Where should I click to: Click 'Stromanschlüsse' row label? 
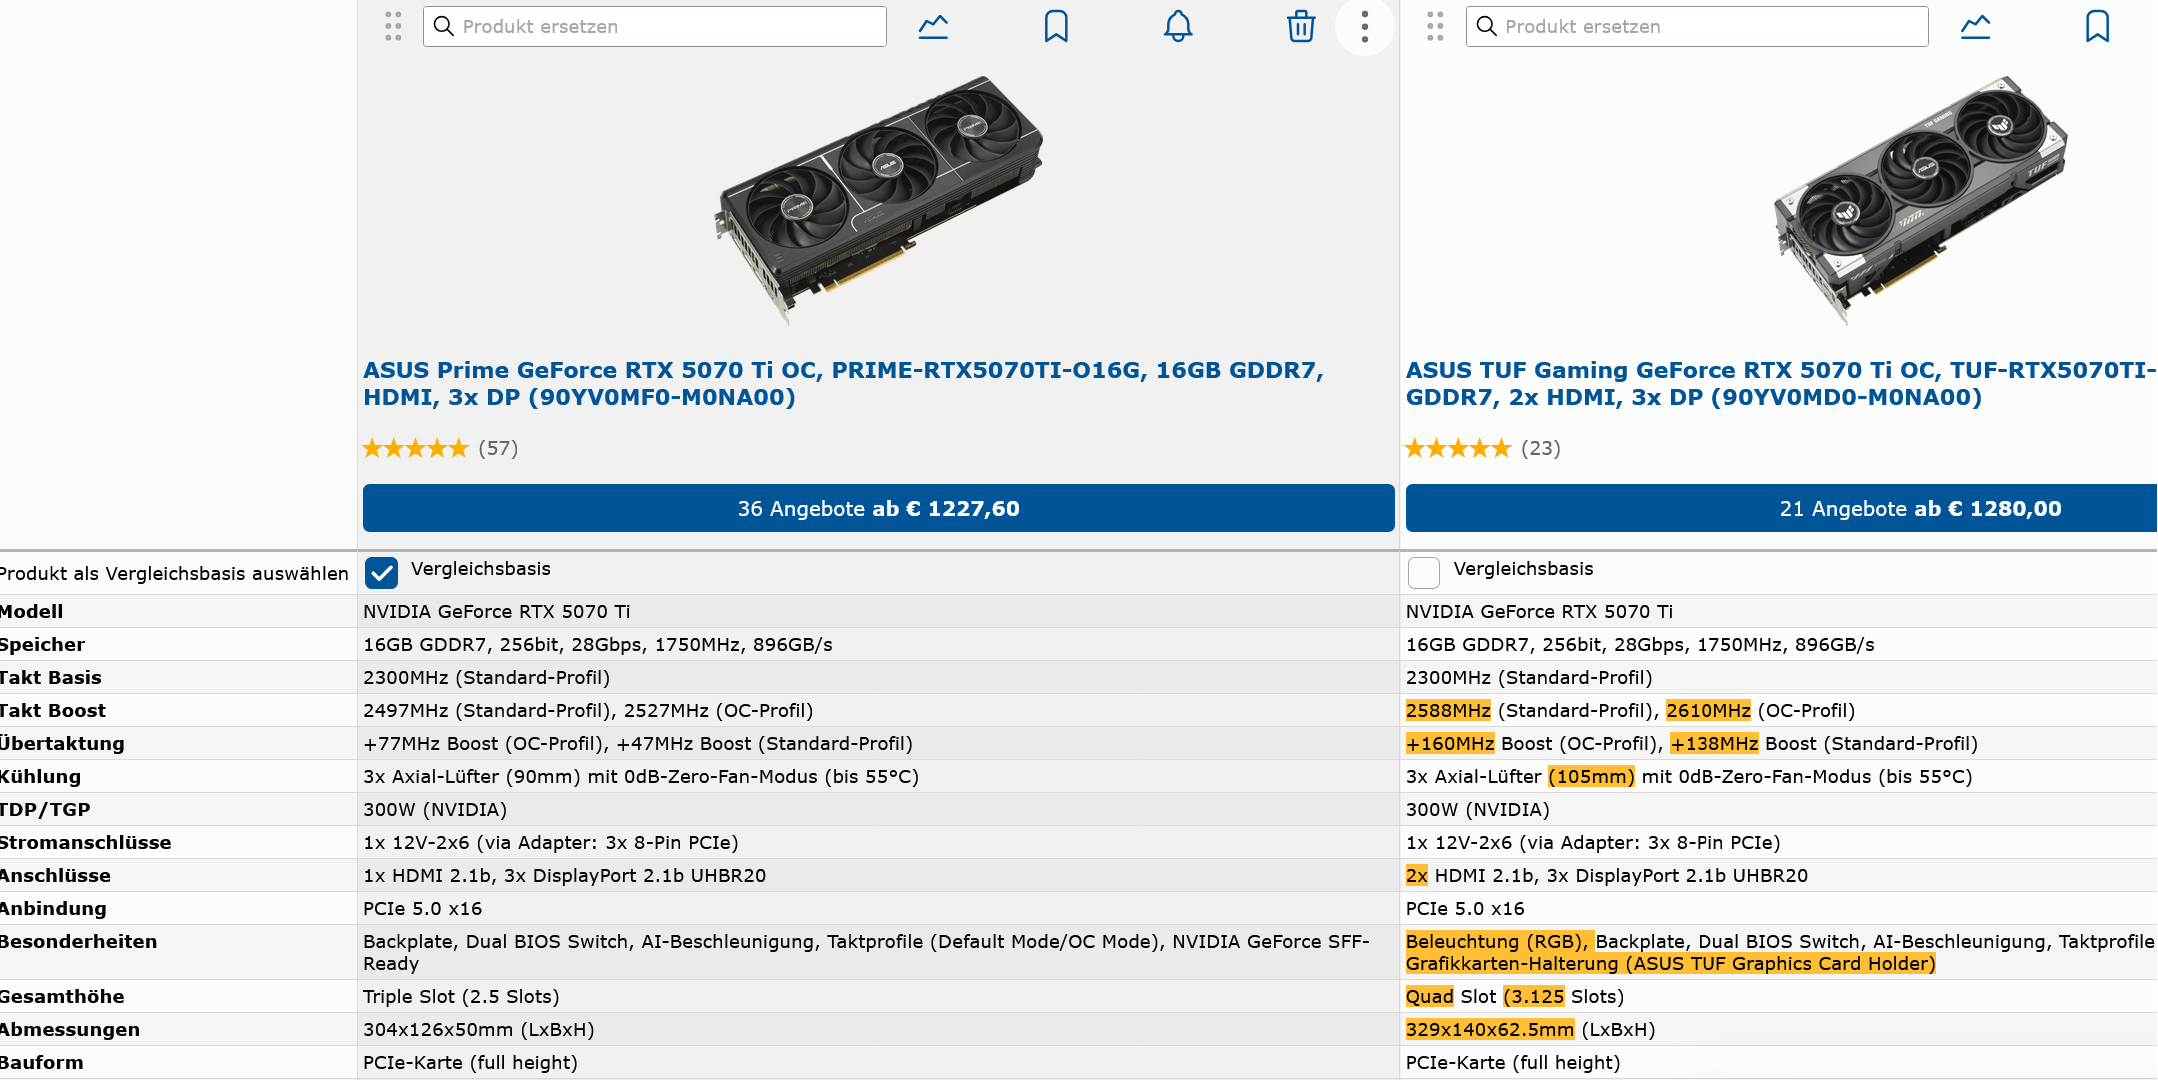click(x=85, y=842)
